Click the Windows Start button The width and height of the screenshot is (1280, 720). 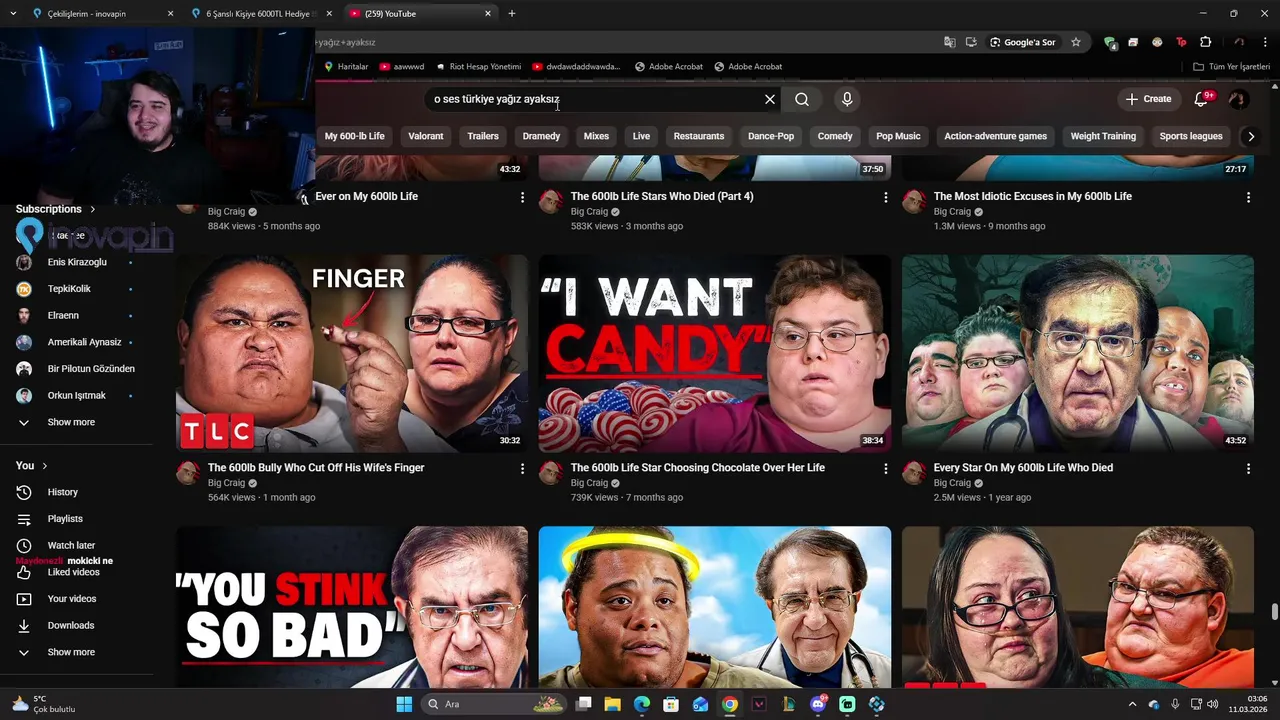404,704
